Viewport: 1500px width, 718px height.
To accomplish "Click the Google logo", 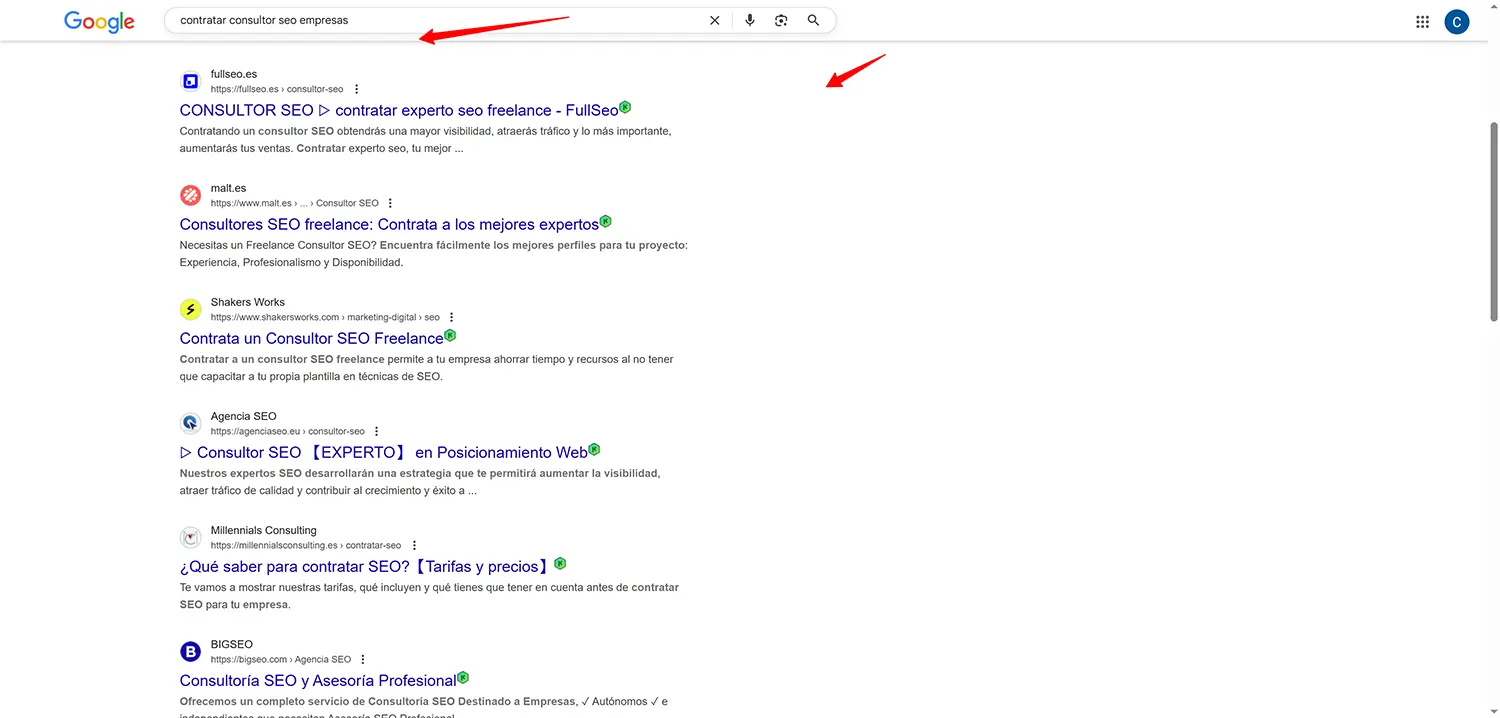I will click(x=98, y=21).
